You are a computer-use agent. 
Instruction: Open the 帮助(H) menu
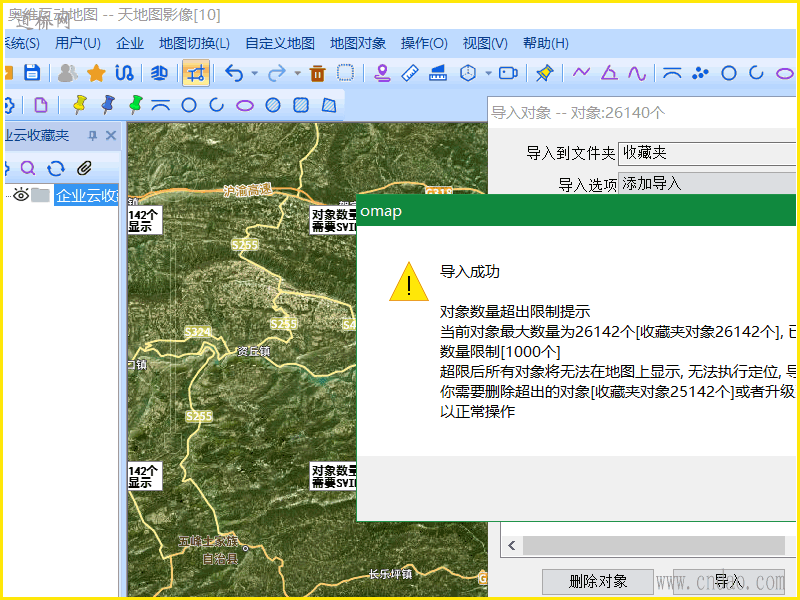click(x=545, y=43)
